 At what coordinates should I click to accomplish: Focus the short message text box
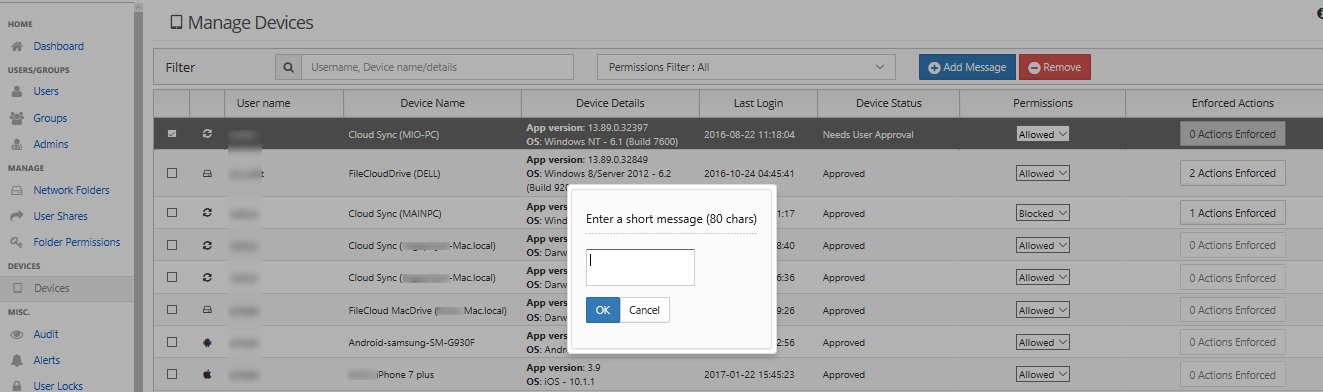point(640,267)
